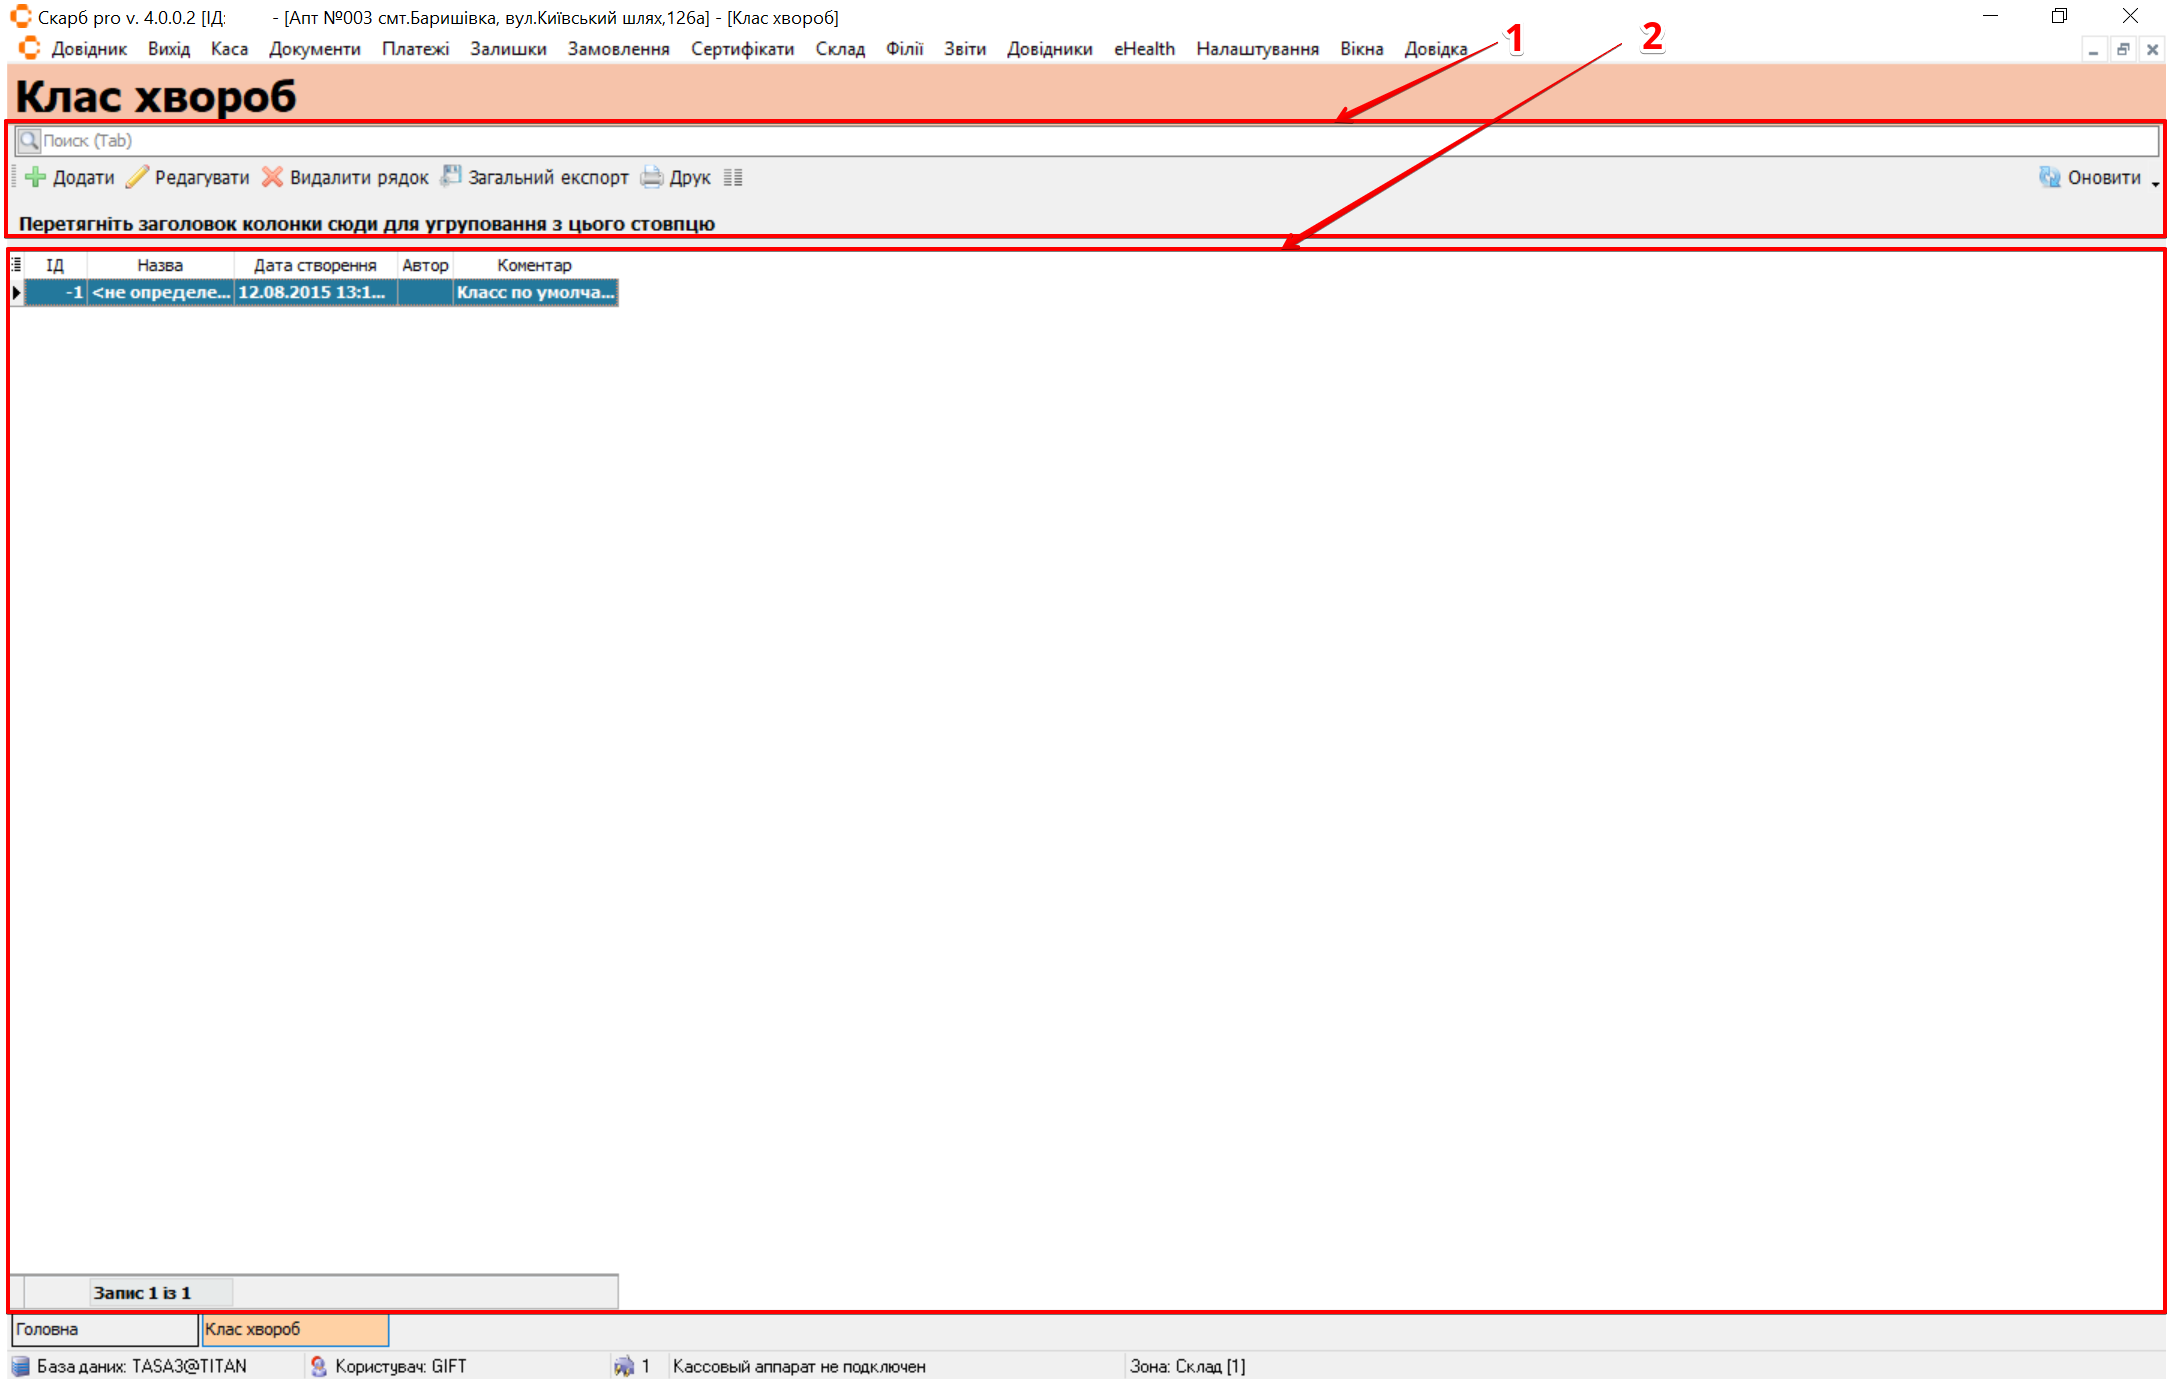
Task: Sort by the Назва column header
Action: pyautogui.click(x=160, y=265)
